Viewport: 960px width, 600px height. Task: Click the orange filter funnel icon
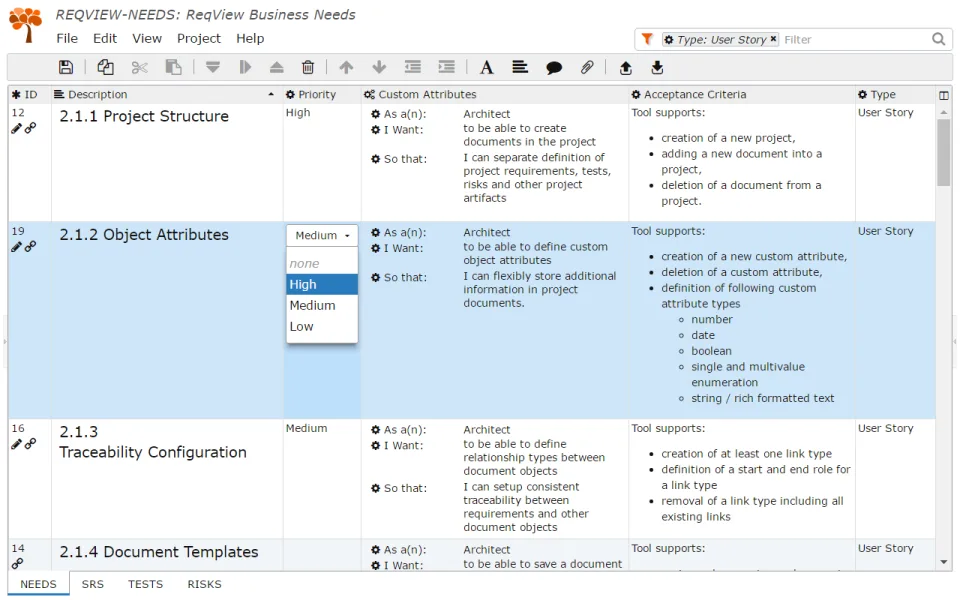pyautogui.click(x=647, y=39)
